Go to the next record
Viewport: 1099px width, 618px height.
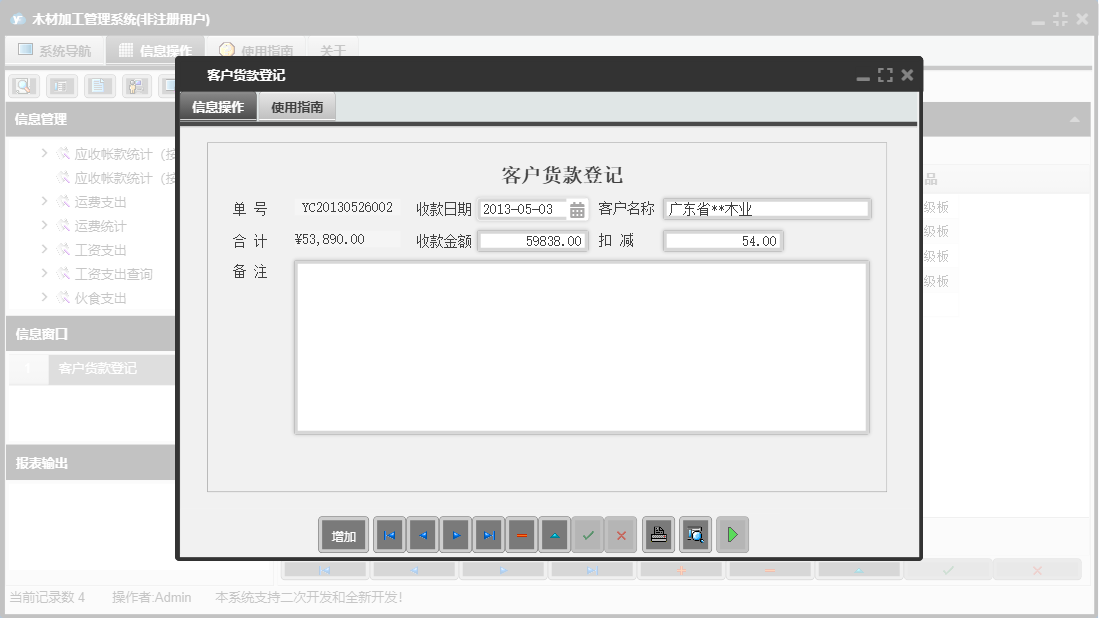pos(455,535)
